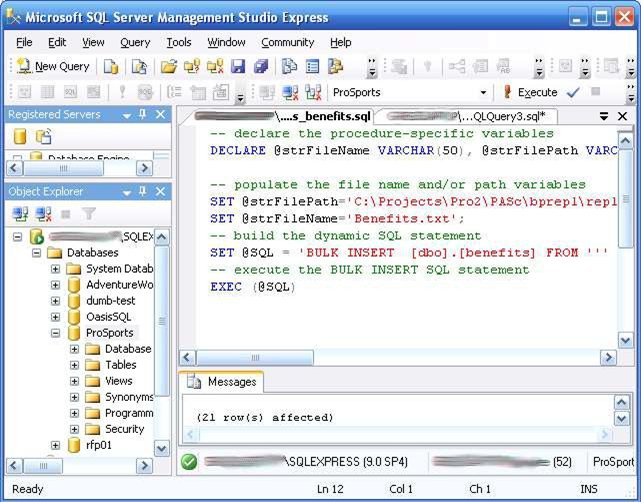Click the Open File folder icon
The width and height of the screenshot is (641, 502).
click(x=168, y=66)
